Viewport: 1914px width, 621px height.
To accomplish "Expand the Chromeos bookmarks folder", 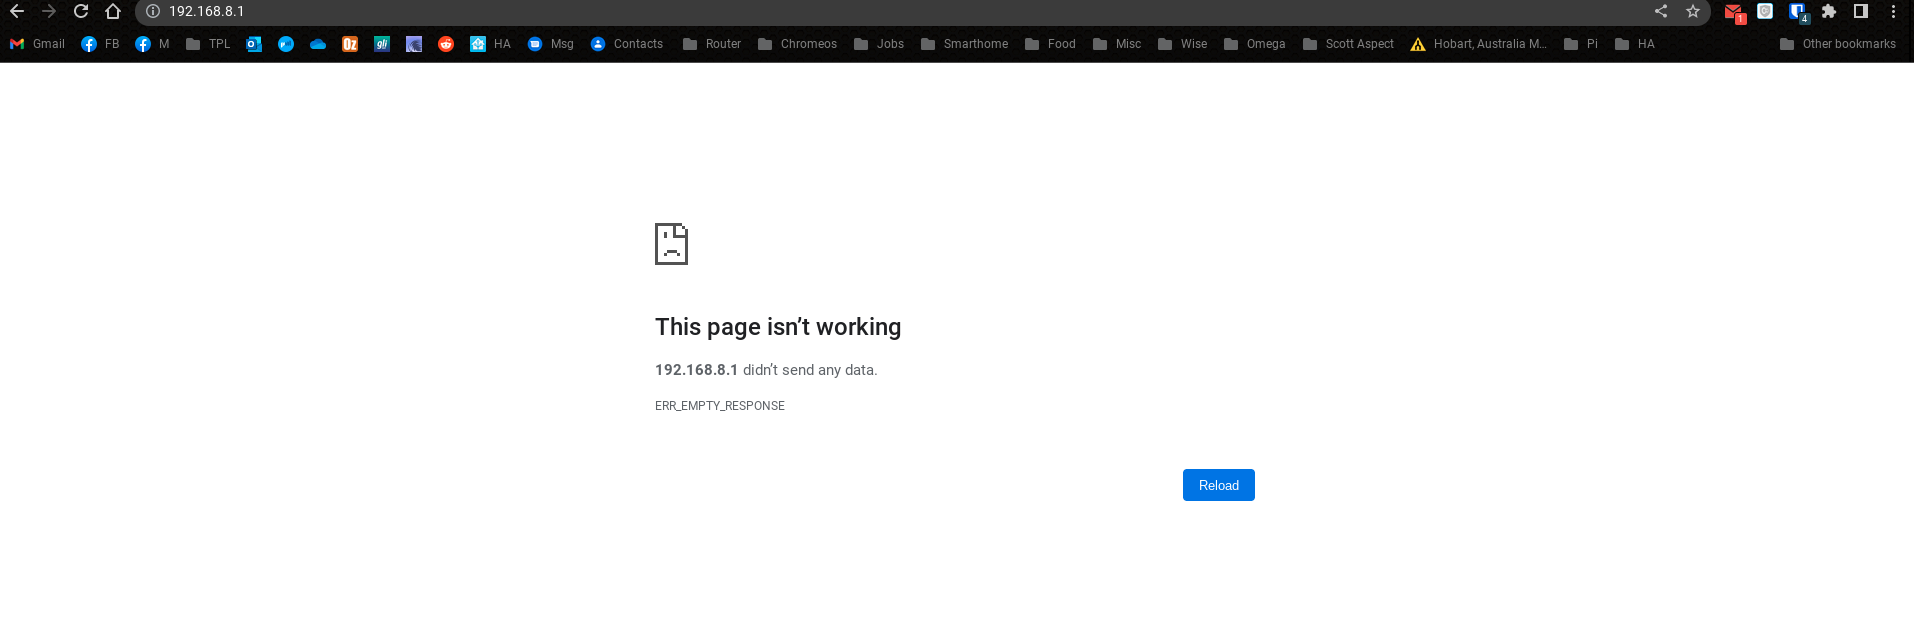I will (x=797, y=44).
